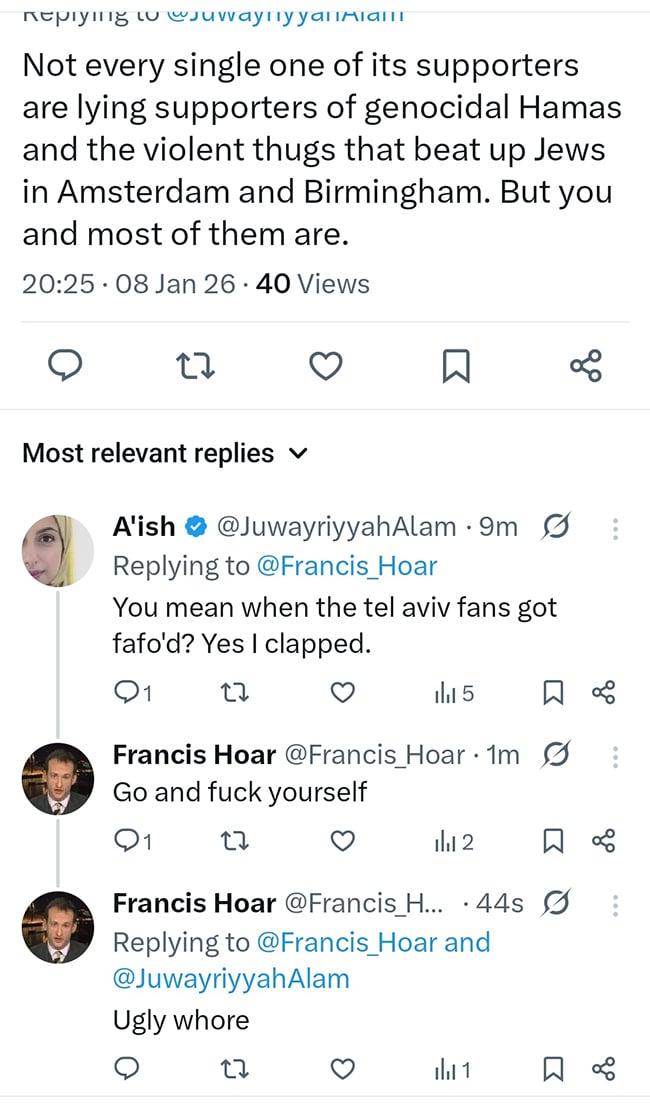
Task: Open Francis Hoar's avatar on last reply
Action: point(58,927)
